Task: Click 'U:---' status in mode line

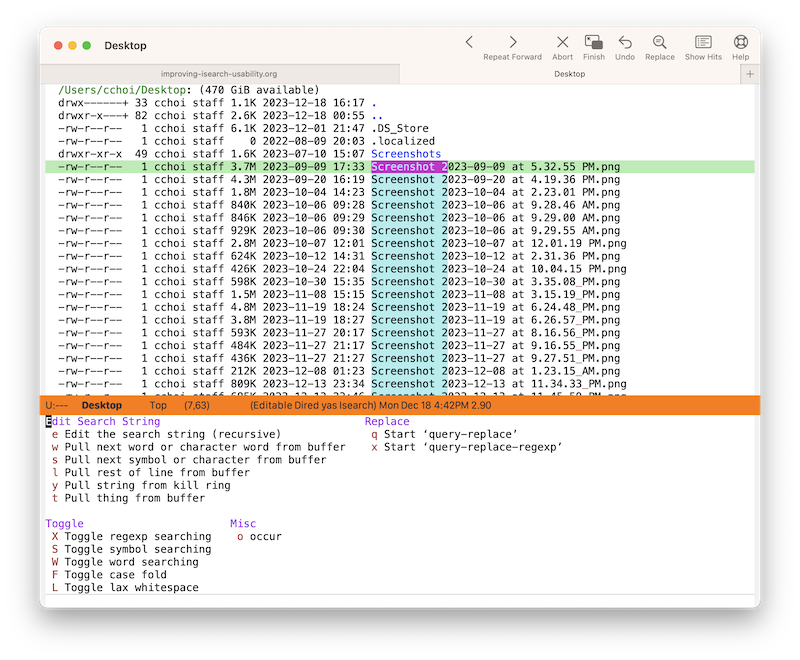Action: coord(57,405)
